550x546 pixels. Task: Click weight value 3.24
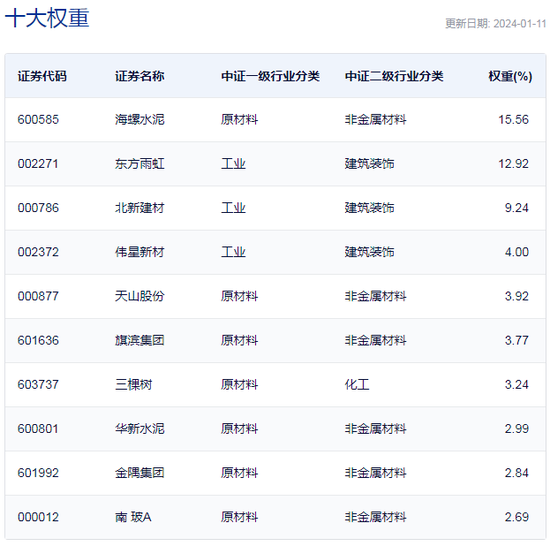click(x=516, y=385)
